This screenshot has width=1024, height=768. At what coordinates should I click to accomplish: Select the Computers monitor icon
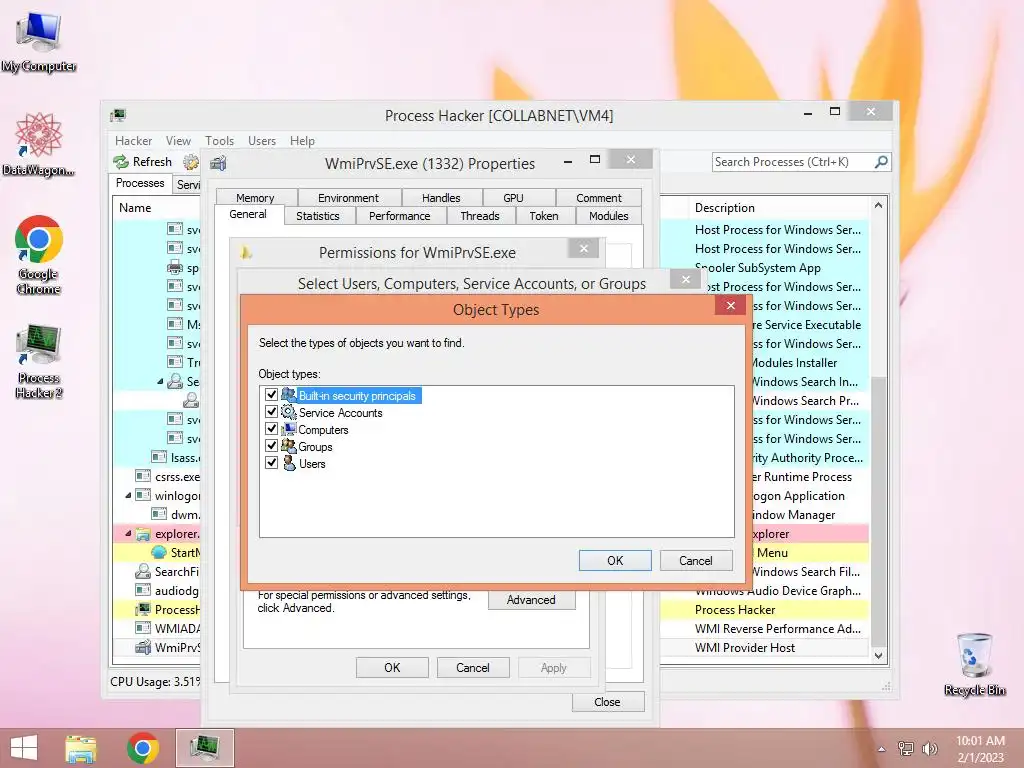click(x=289, y=429)
